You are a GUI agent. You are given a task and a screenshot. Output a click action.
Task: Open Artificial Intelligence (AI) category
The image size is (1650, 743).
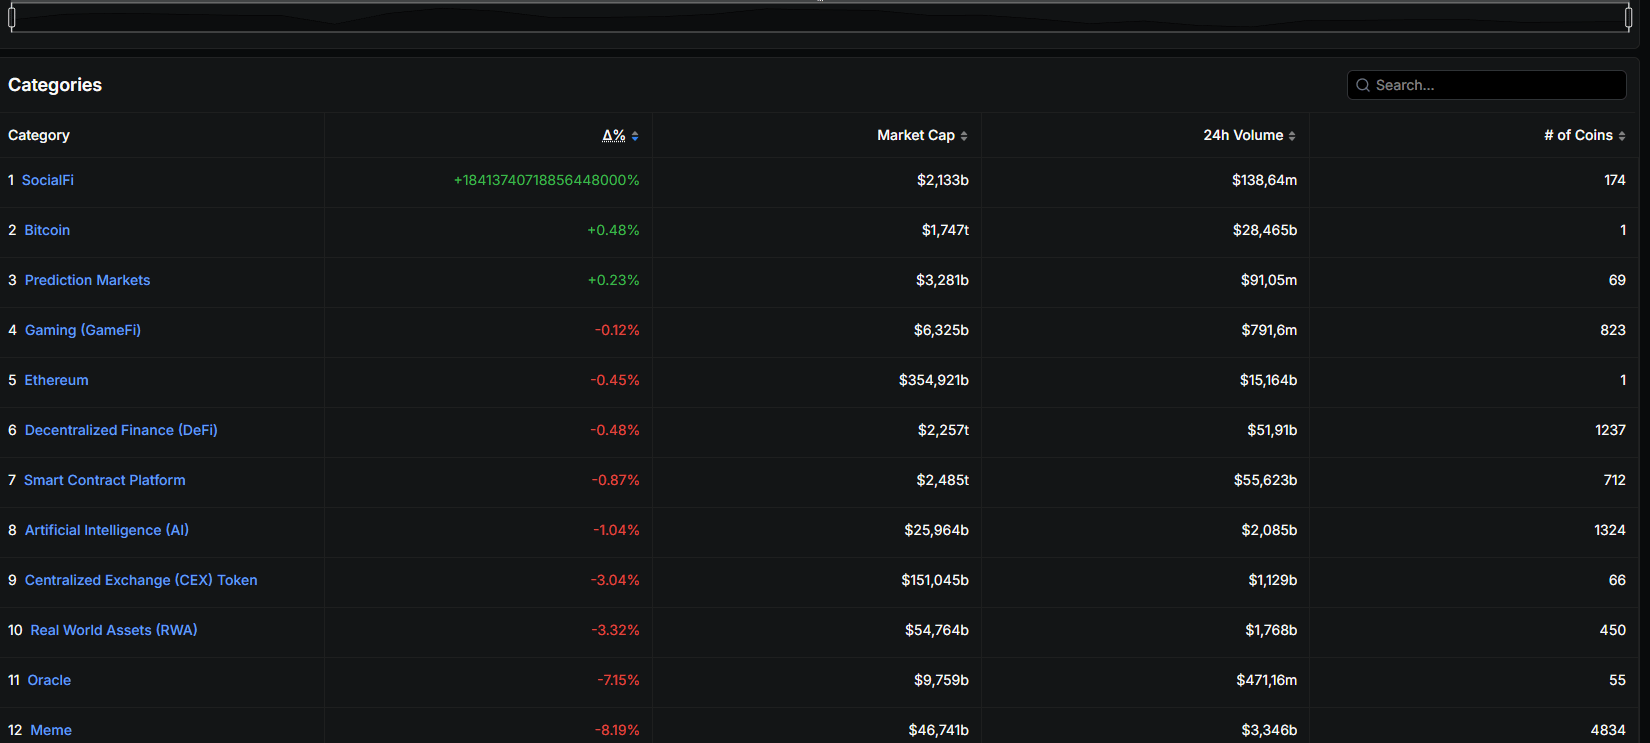pos(107,530)
